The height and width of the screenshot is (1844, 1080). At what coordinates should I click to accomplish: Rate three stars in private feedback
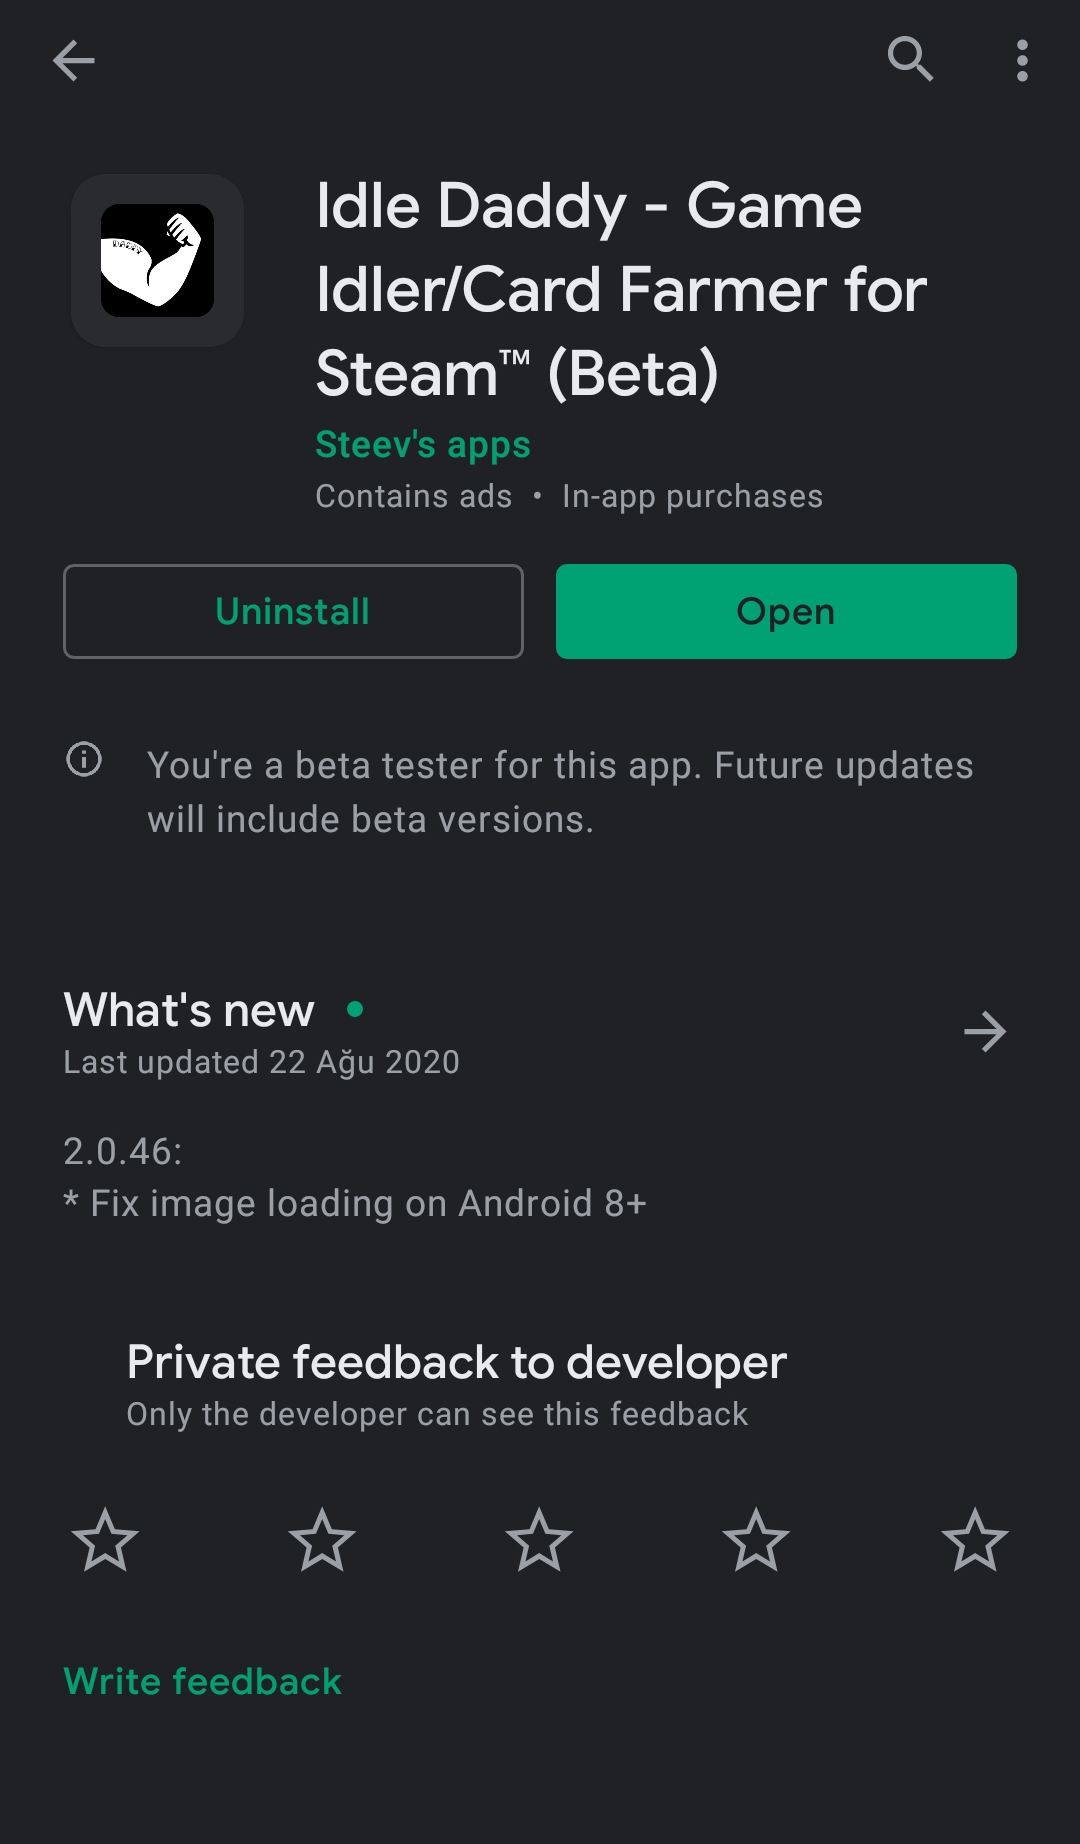(539, 1540)
